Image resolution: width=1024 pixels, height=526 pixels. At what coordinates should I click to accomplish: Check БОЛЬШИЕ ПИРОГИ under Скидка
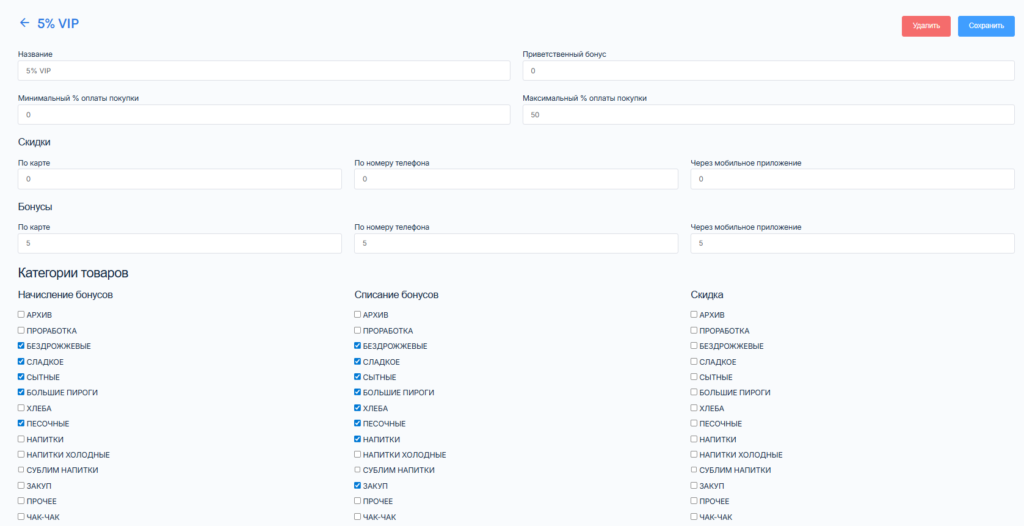(694, 393)
